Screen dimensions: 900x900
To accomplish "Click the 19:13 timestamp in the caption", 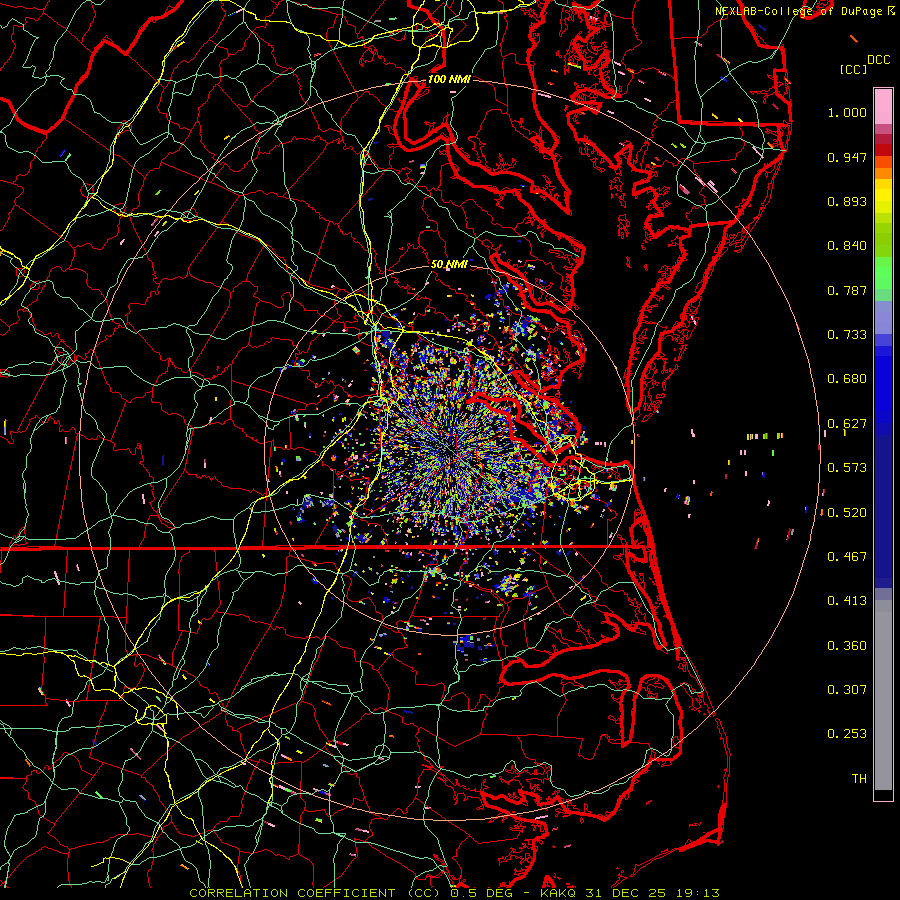I will click(x=696, y=893).
